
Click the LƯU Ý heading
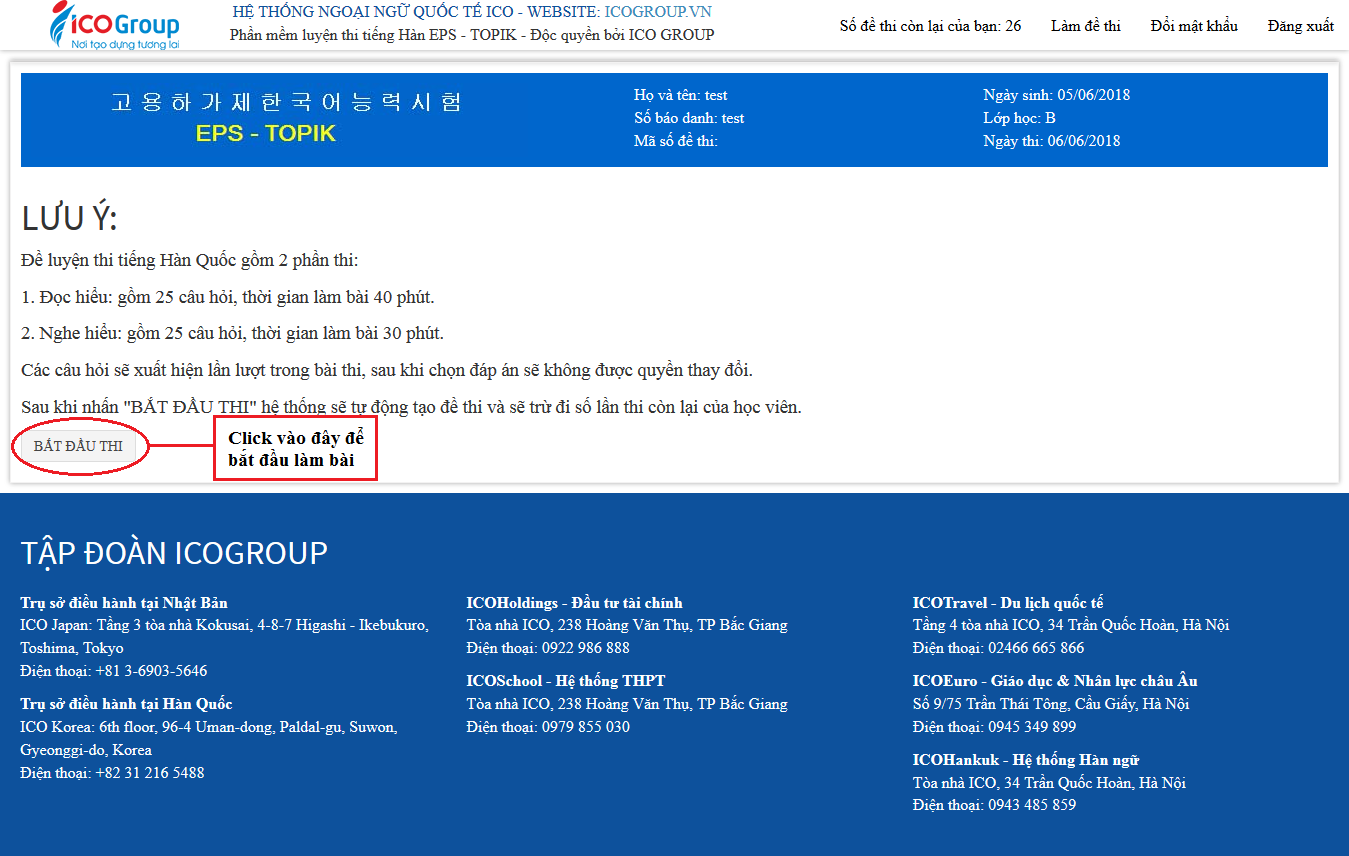coord(69,219)
